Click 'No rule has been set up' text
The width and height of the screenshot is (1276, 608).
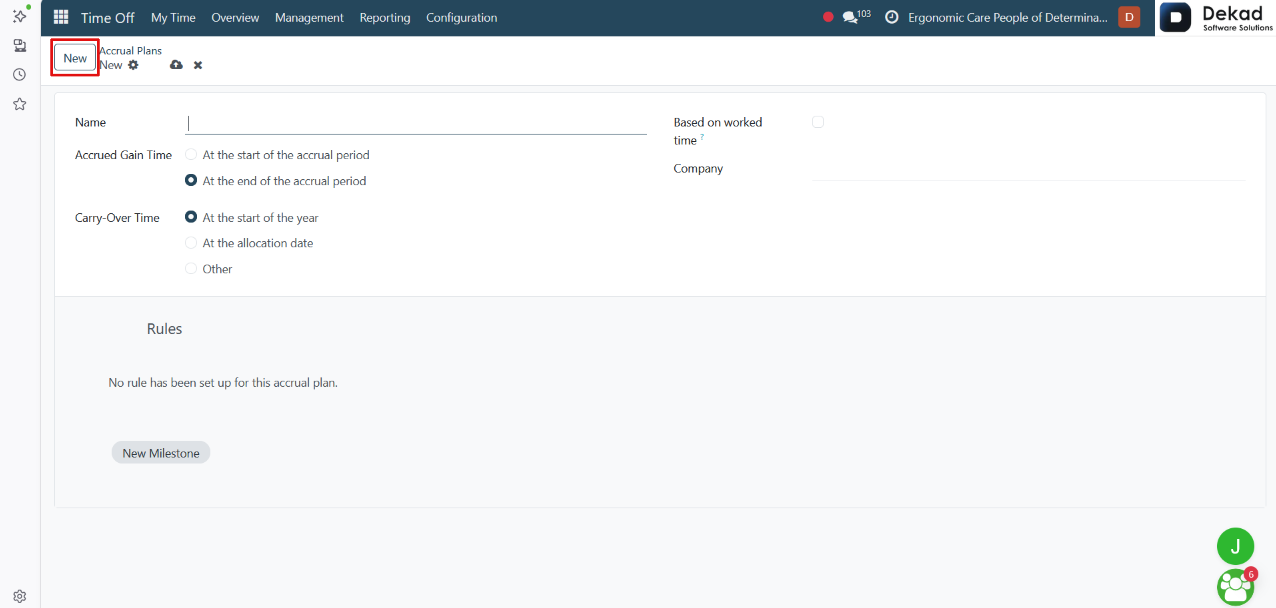(223, 382)
